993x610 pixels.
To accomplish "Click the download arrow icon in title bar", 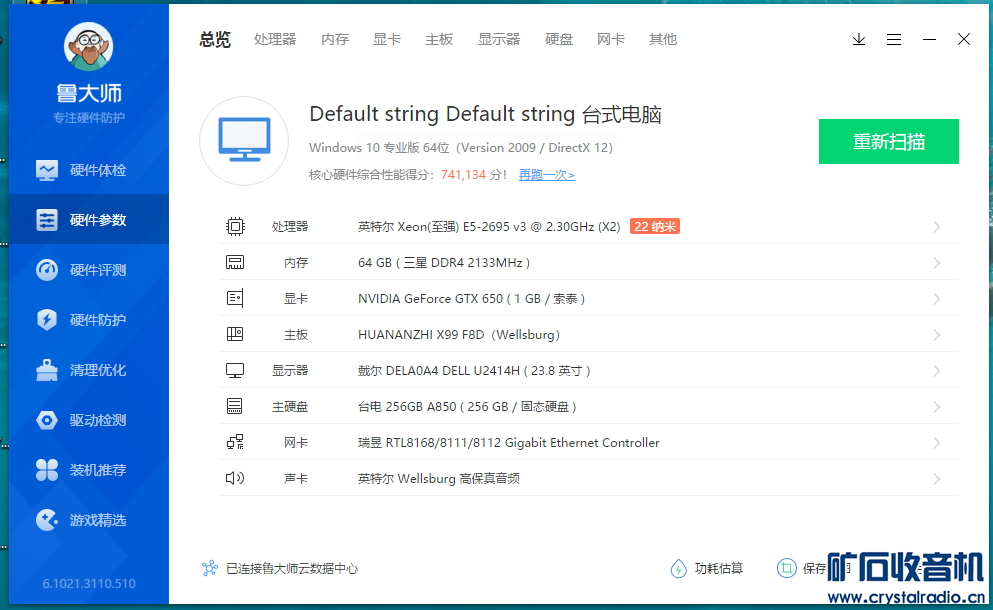I will pyautogui.click(x=859, y=40).
